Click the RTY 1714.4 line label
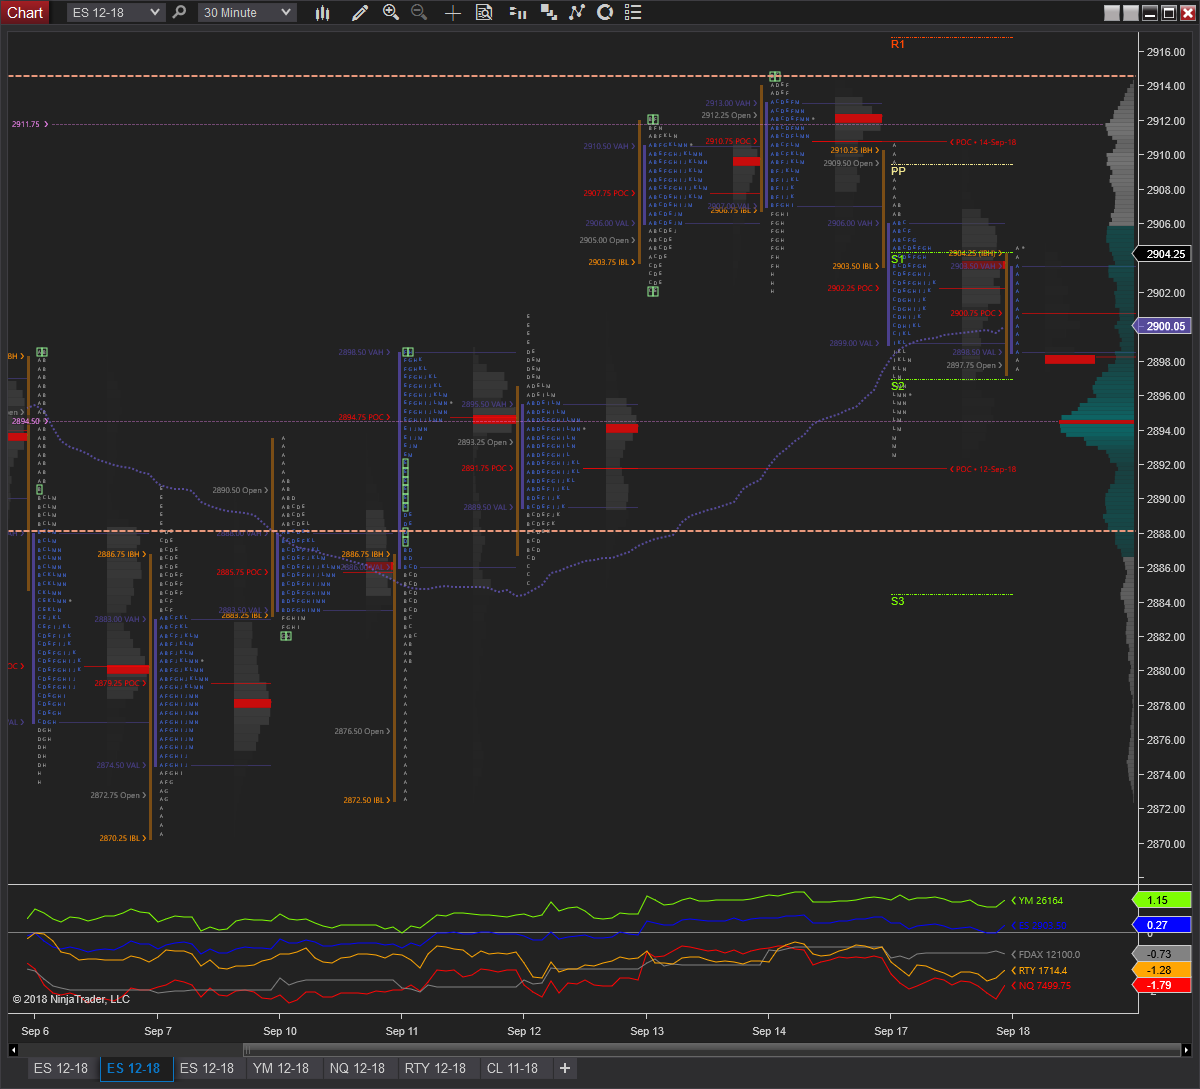Image resolution: width=1200 pixels, height=1089 pixels. tap(1039, 970)
